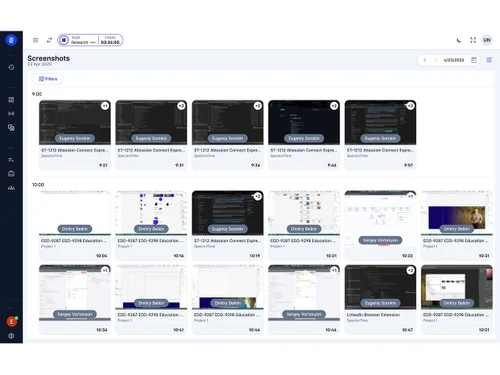This screenshot has width=500, height=375.
Task: Toggle the hamburger menu in the top bar
Action: 36,40
